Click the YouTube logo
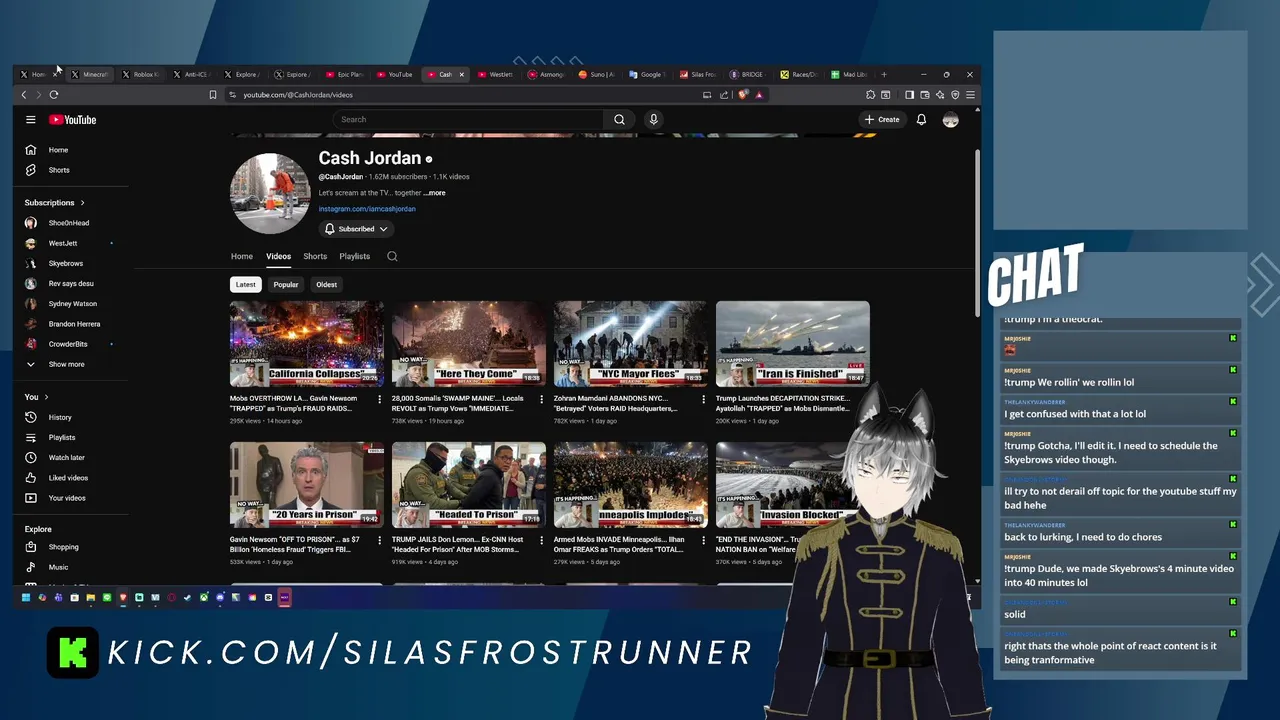Image resolution: width=1280 pixels, height=720 pixels. click(73, 120)
